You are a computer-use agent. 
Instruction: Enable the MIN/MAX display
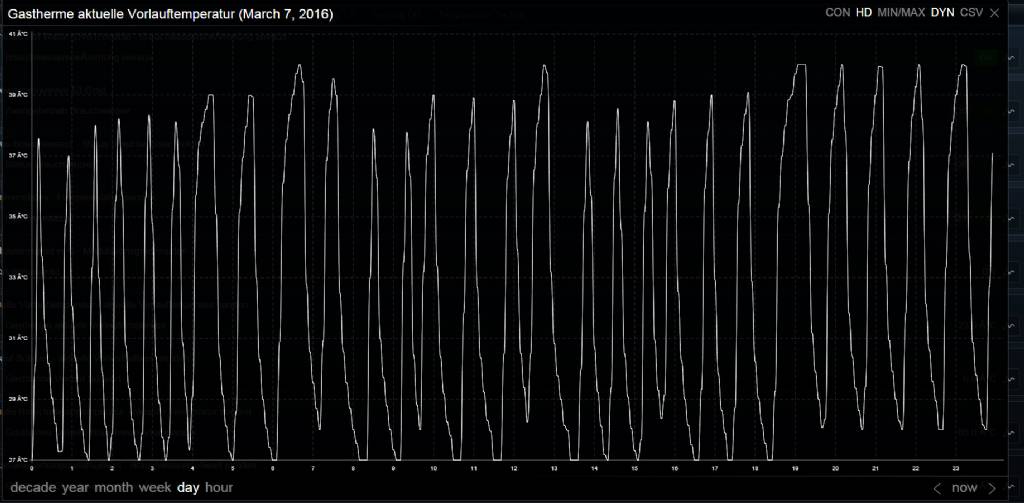click(901, 13)
